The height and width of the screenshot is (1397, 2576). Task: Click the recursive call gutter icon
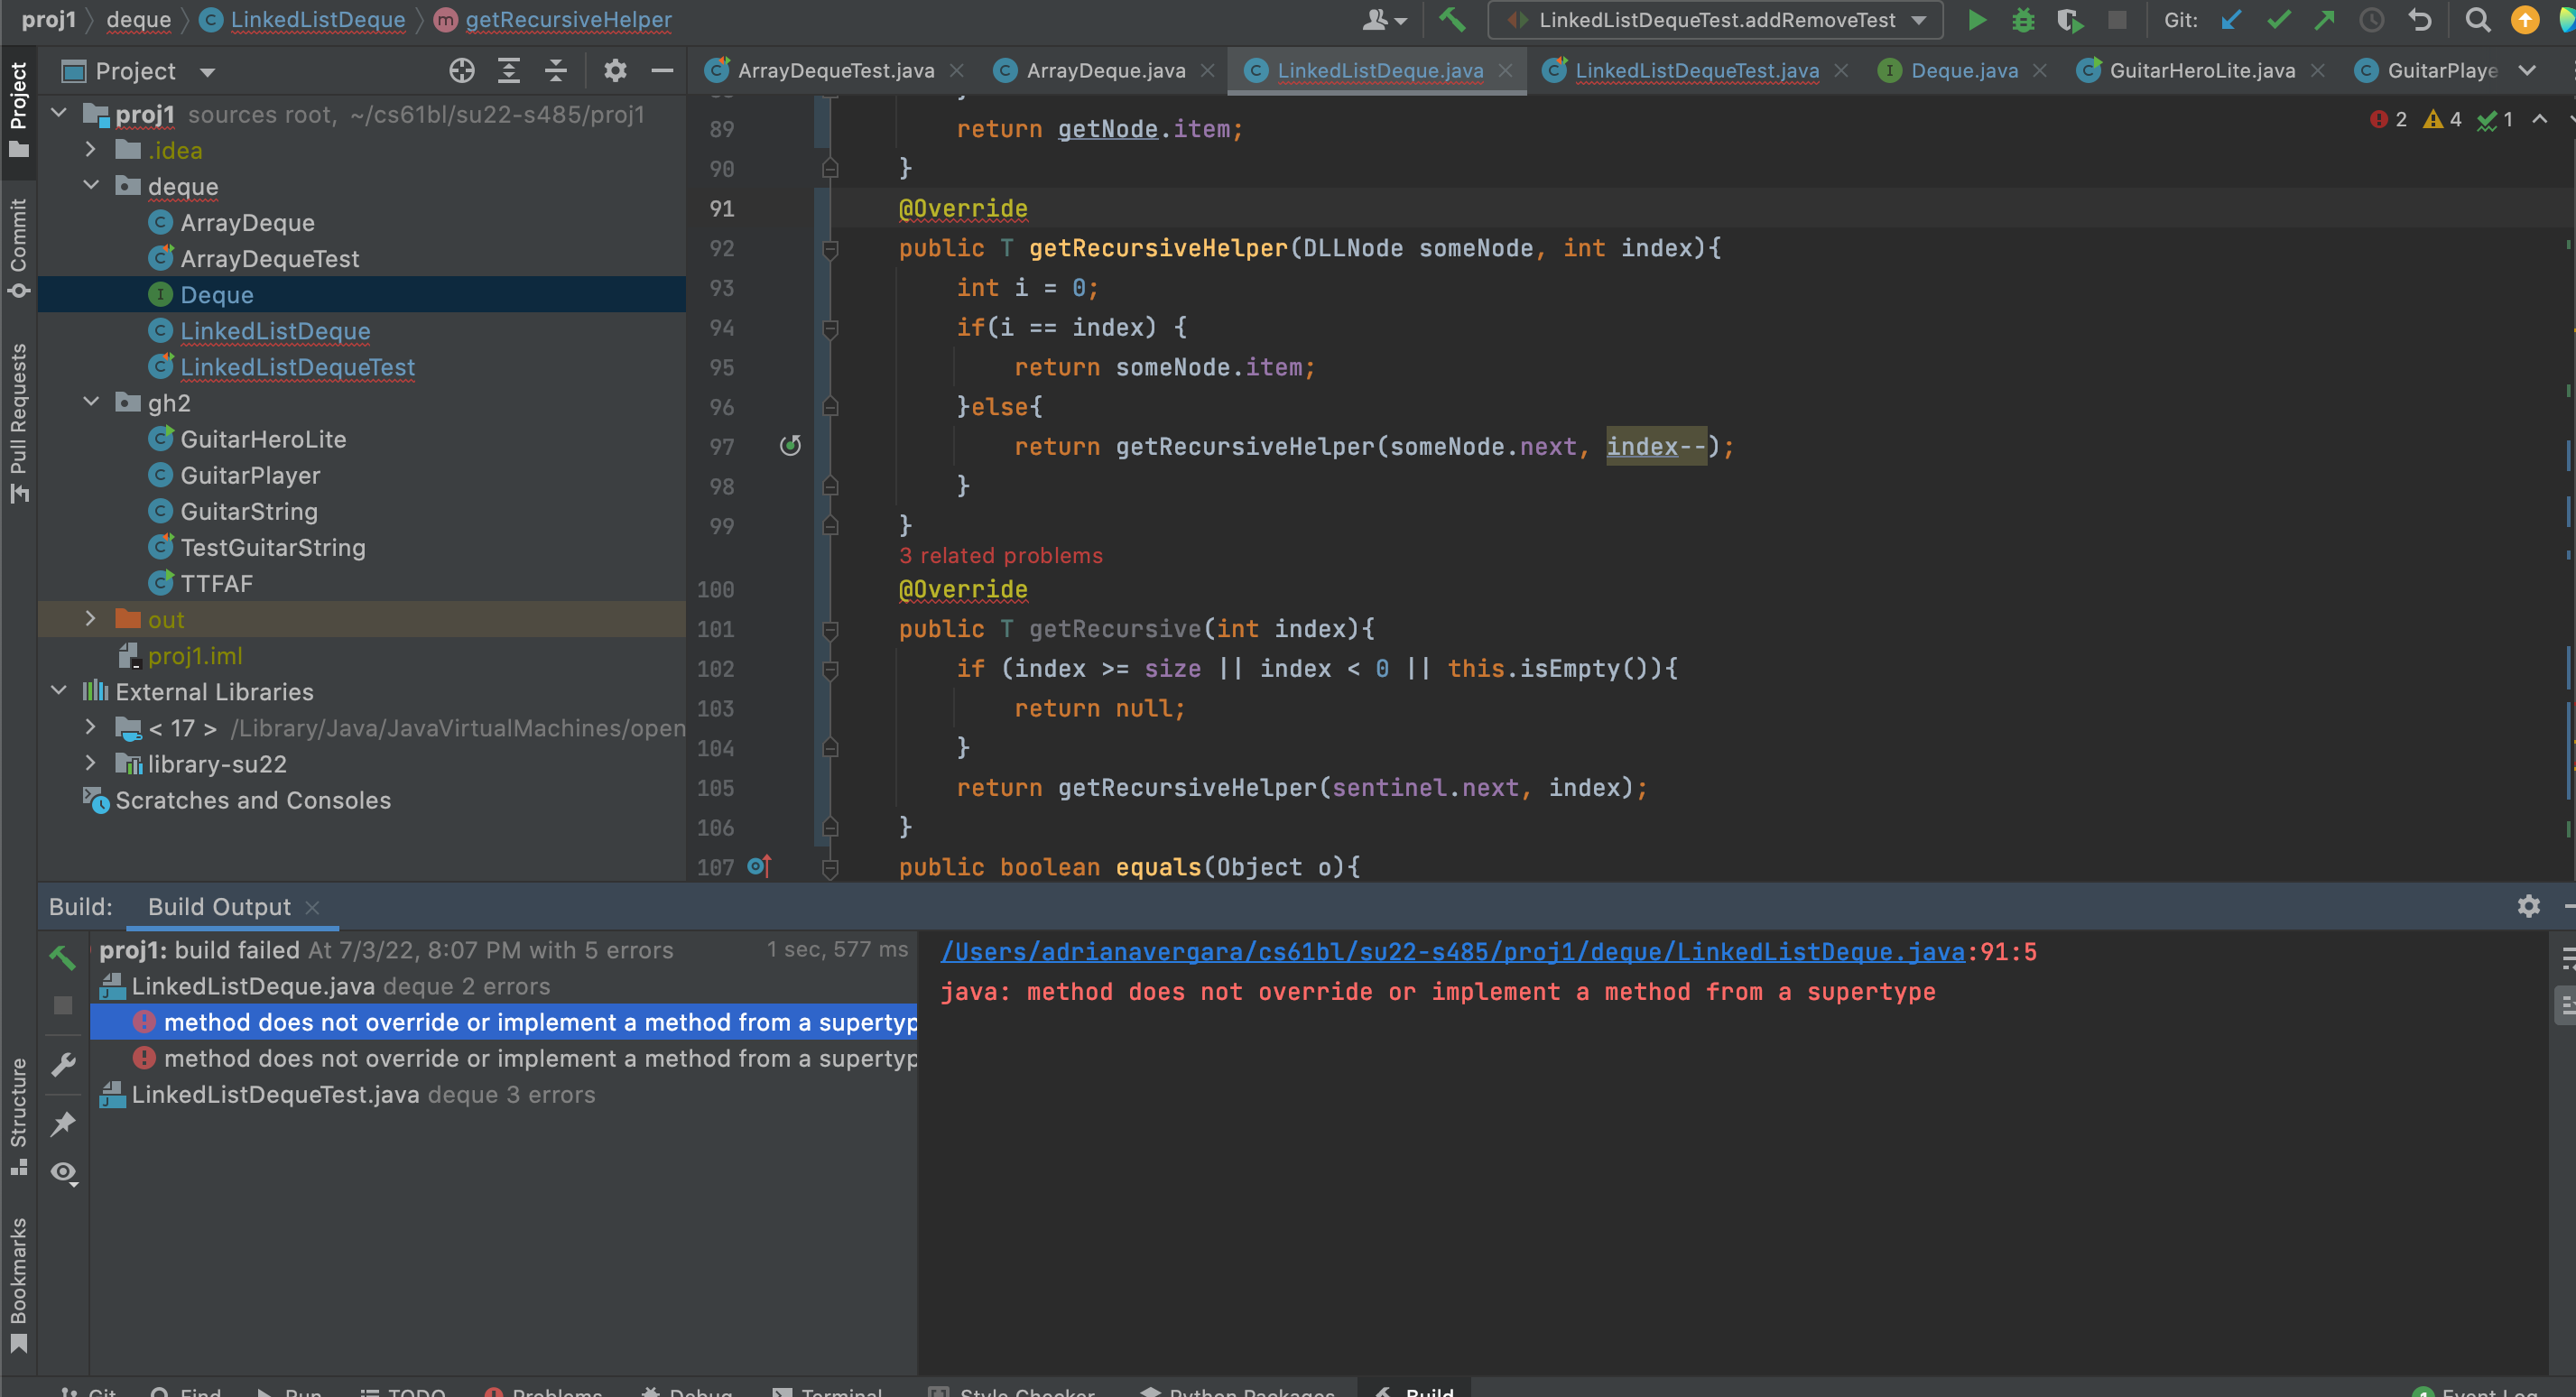tap(790, 446)
